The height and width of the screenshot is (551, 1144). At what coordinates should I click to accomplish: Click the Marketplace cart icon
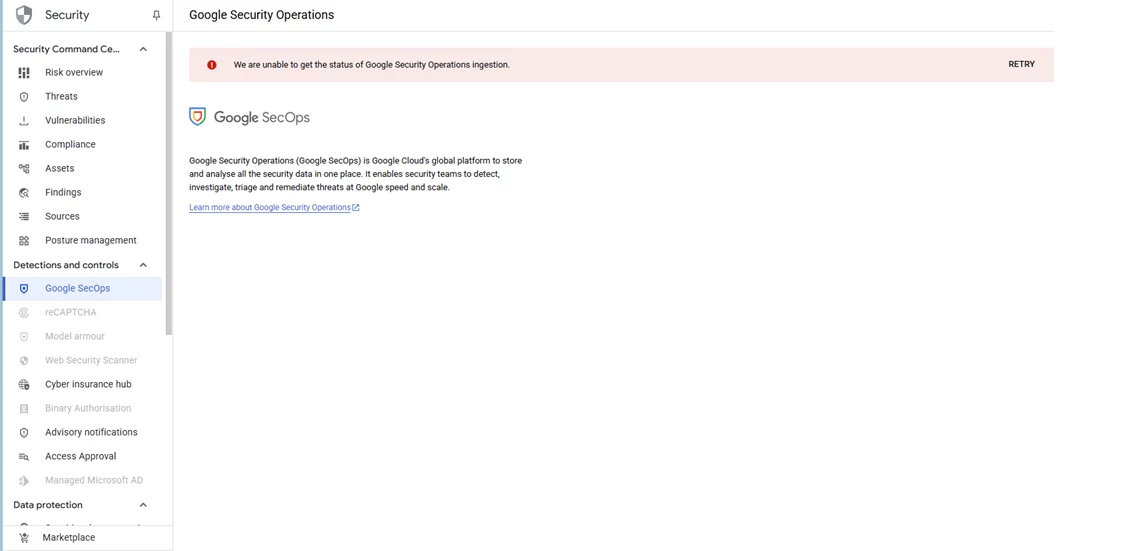coord(24,538)
